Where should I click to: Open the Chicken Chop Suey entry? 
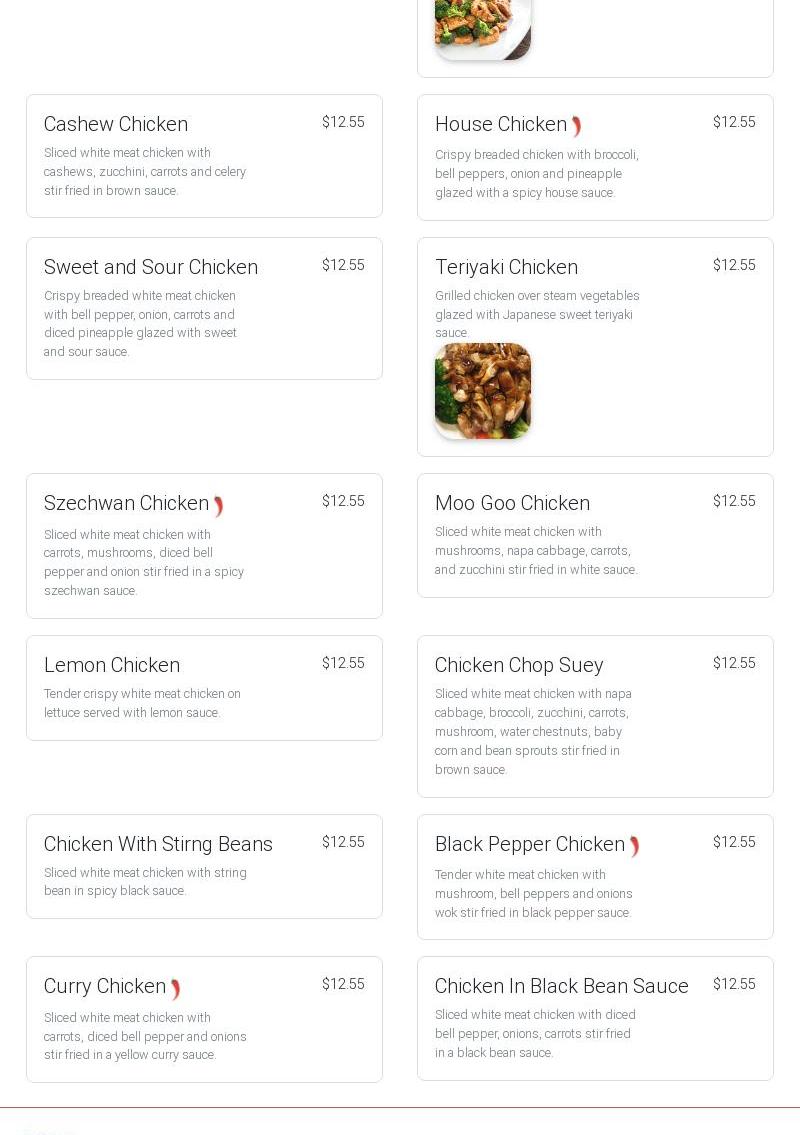click(519, 665)
